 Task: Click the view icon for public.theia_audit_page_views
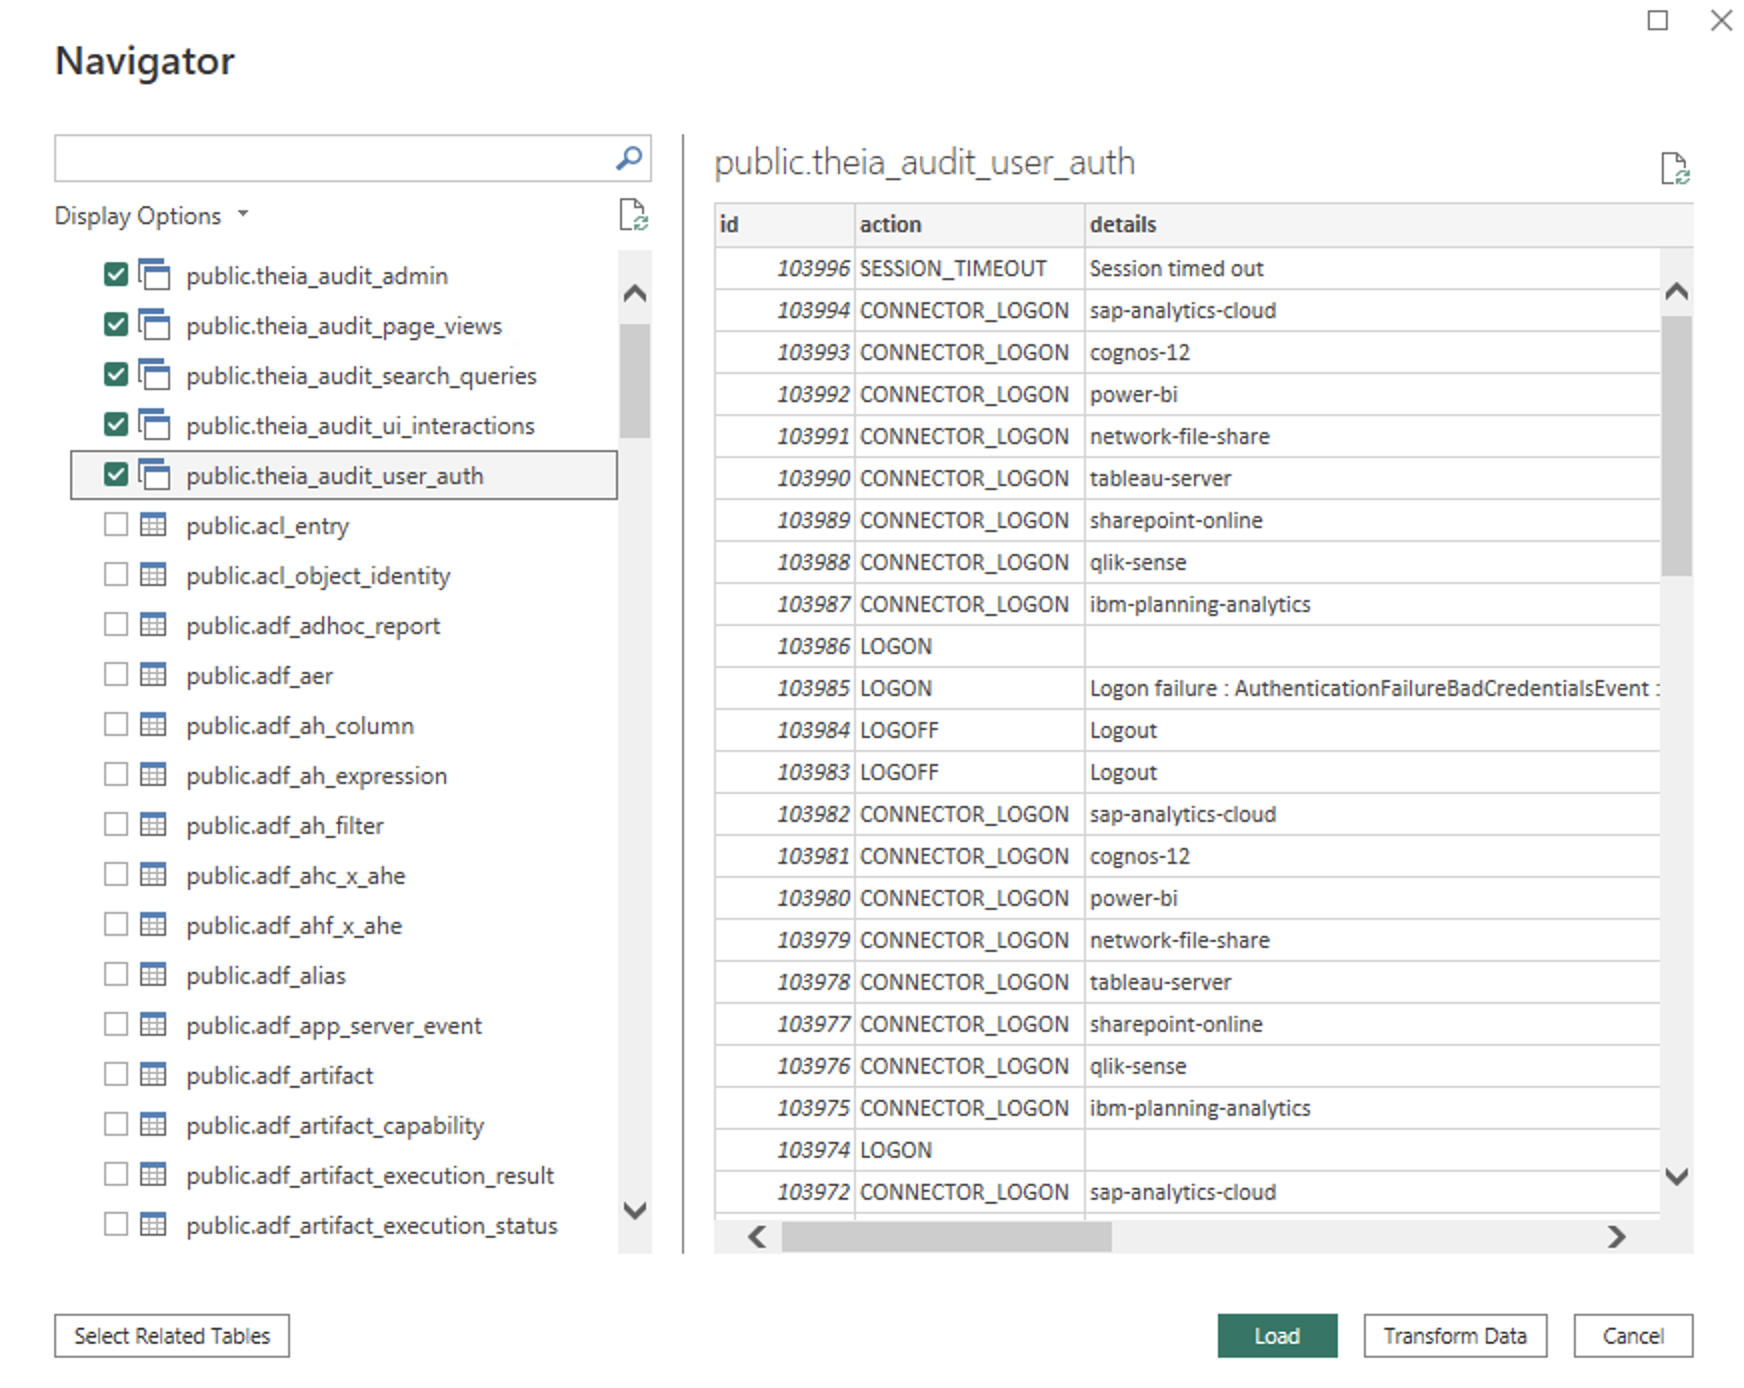click(x=154, y=325)
